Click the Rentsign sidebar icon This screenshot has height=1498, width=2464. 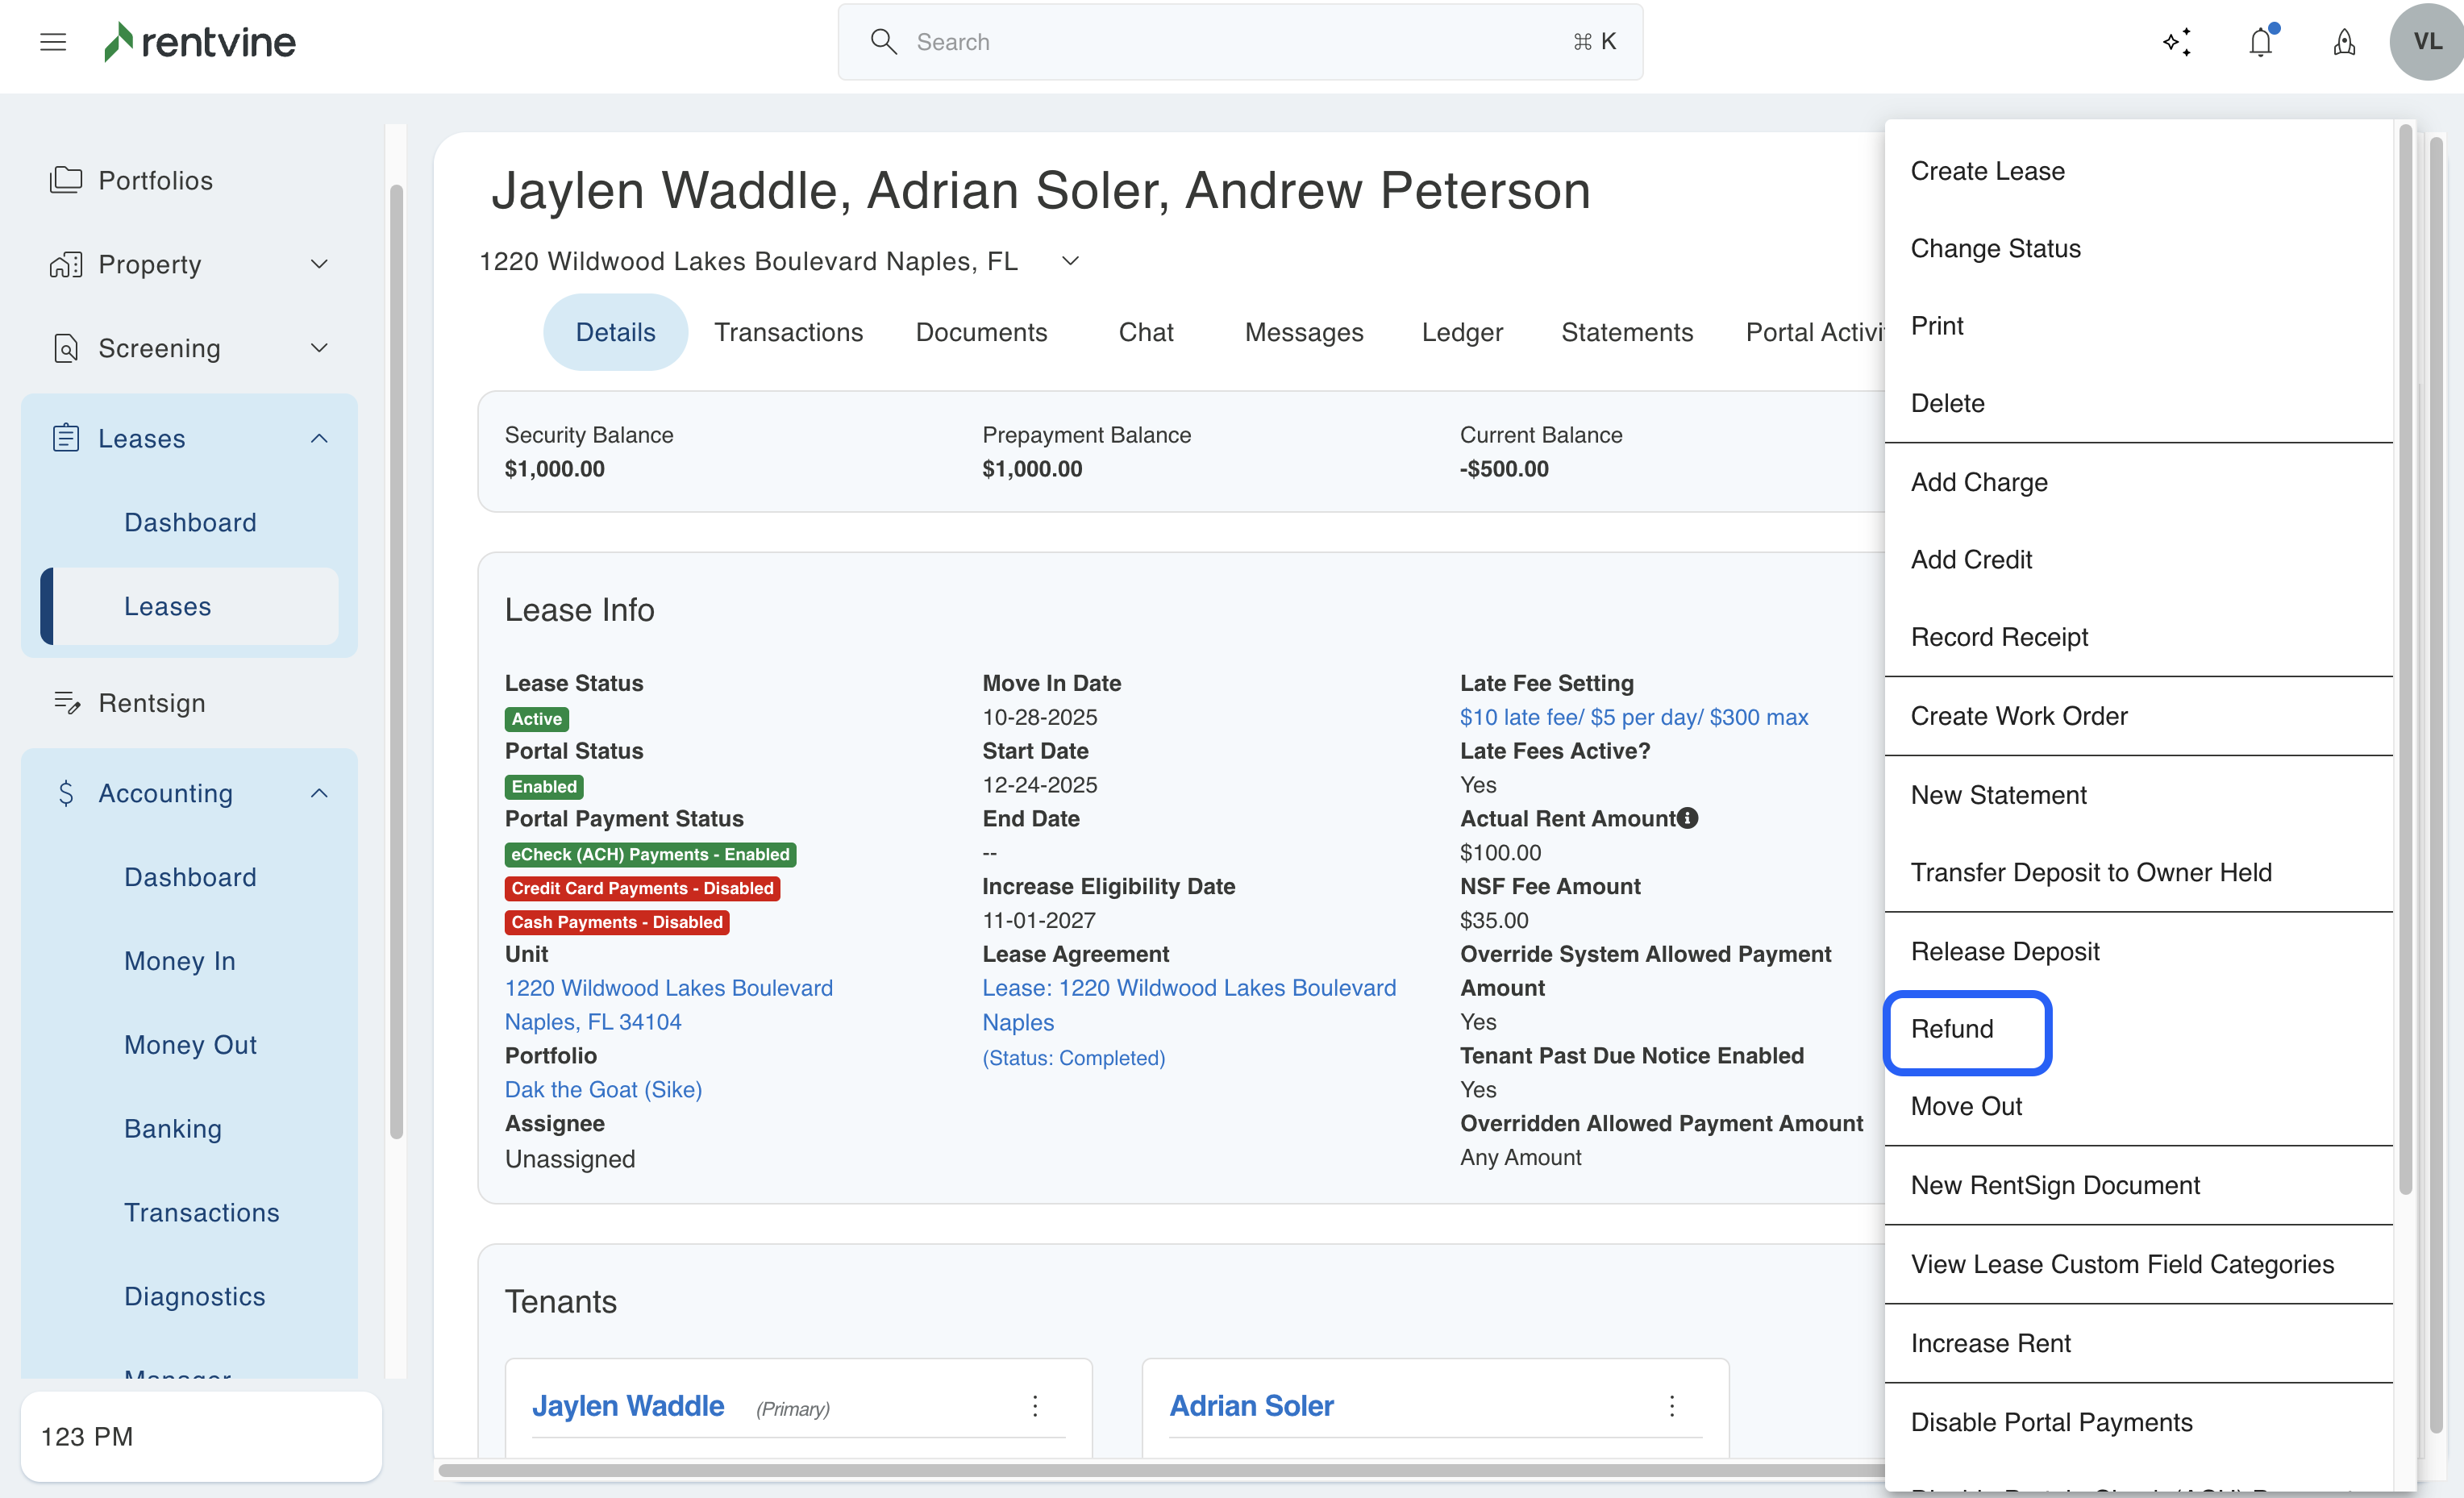66,703
